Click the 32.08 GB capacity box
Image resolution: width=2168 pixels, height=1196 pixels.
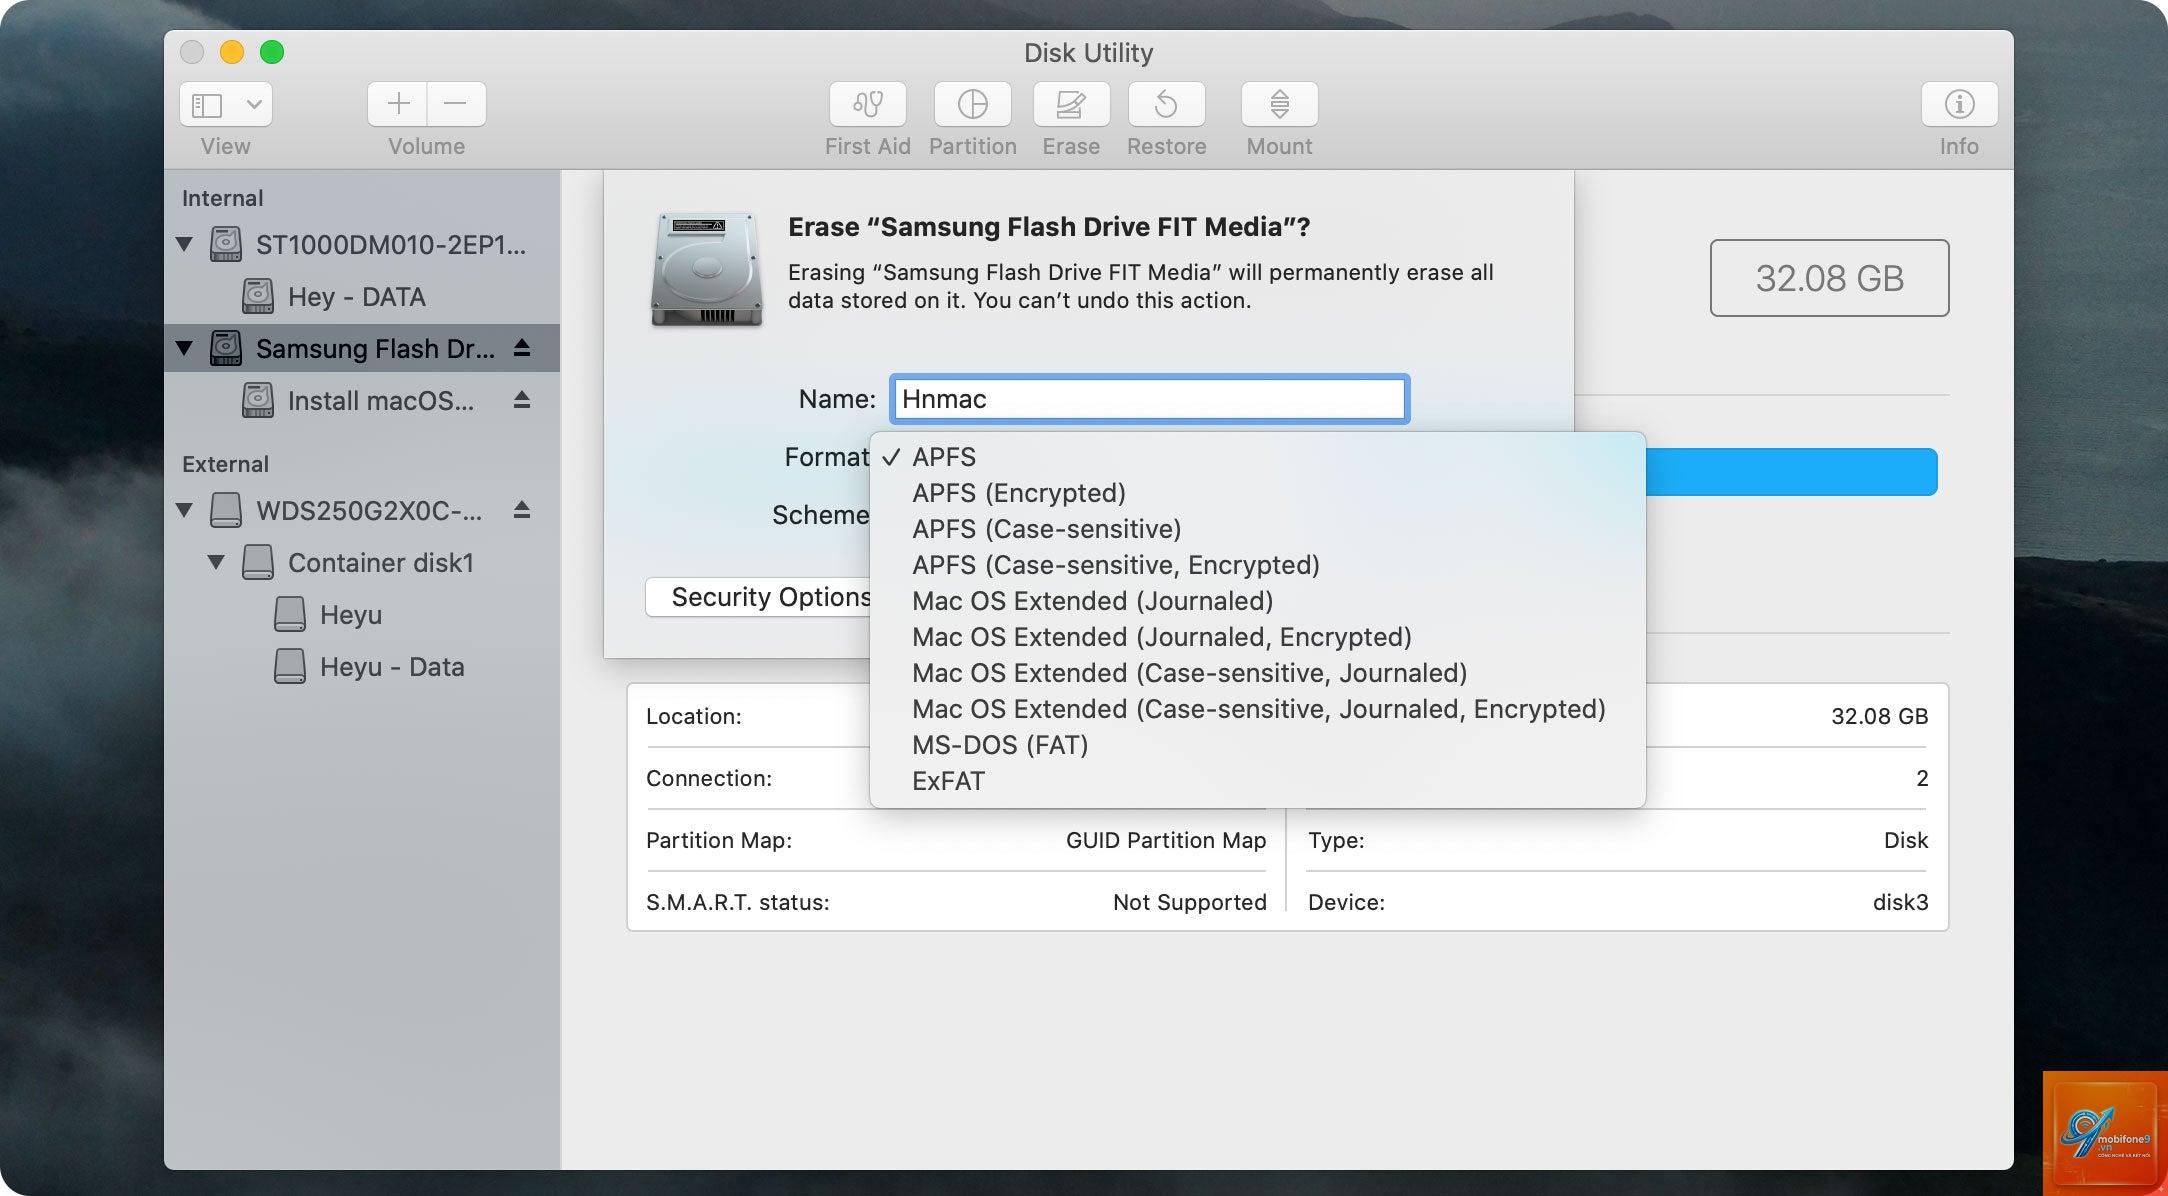(x=1829, y=278)
